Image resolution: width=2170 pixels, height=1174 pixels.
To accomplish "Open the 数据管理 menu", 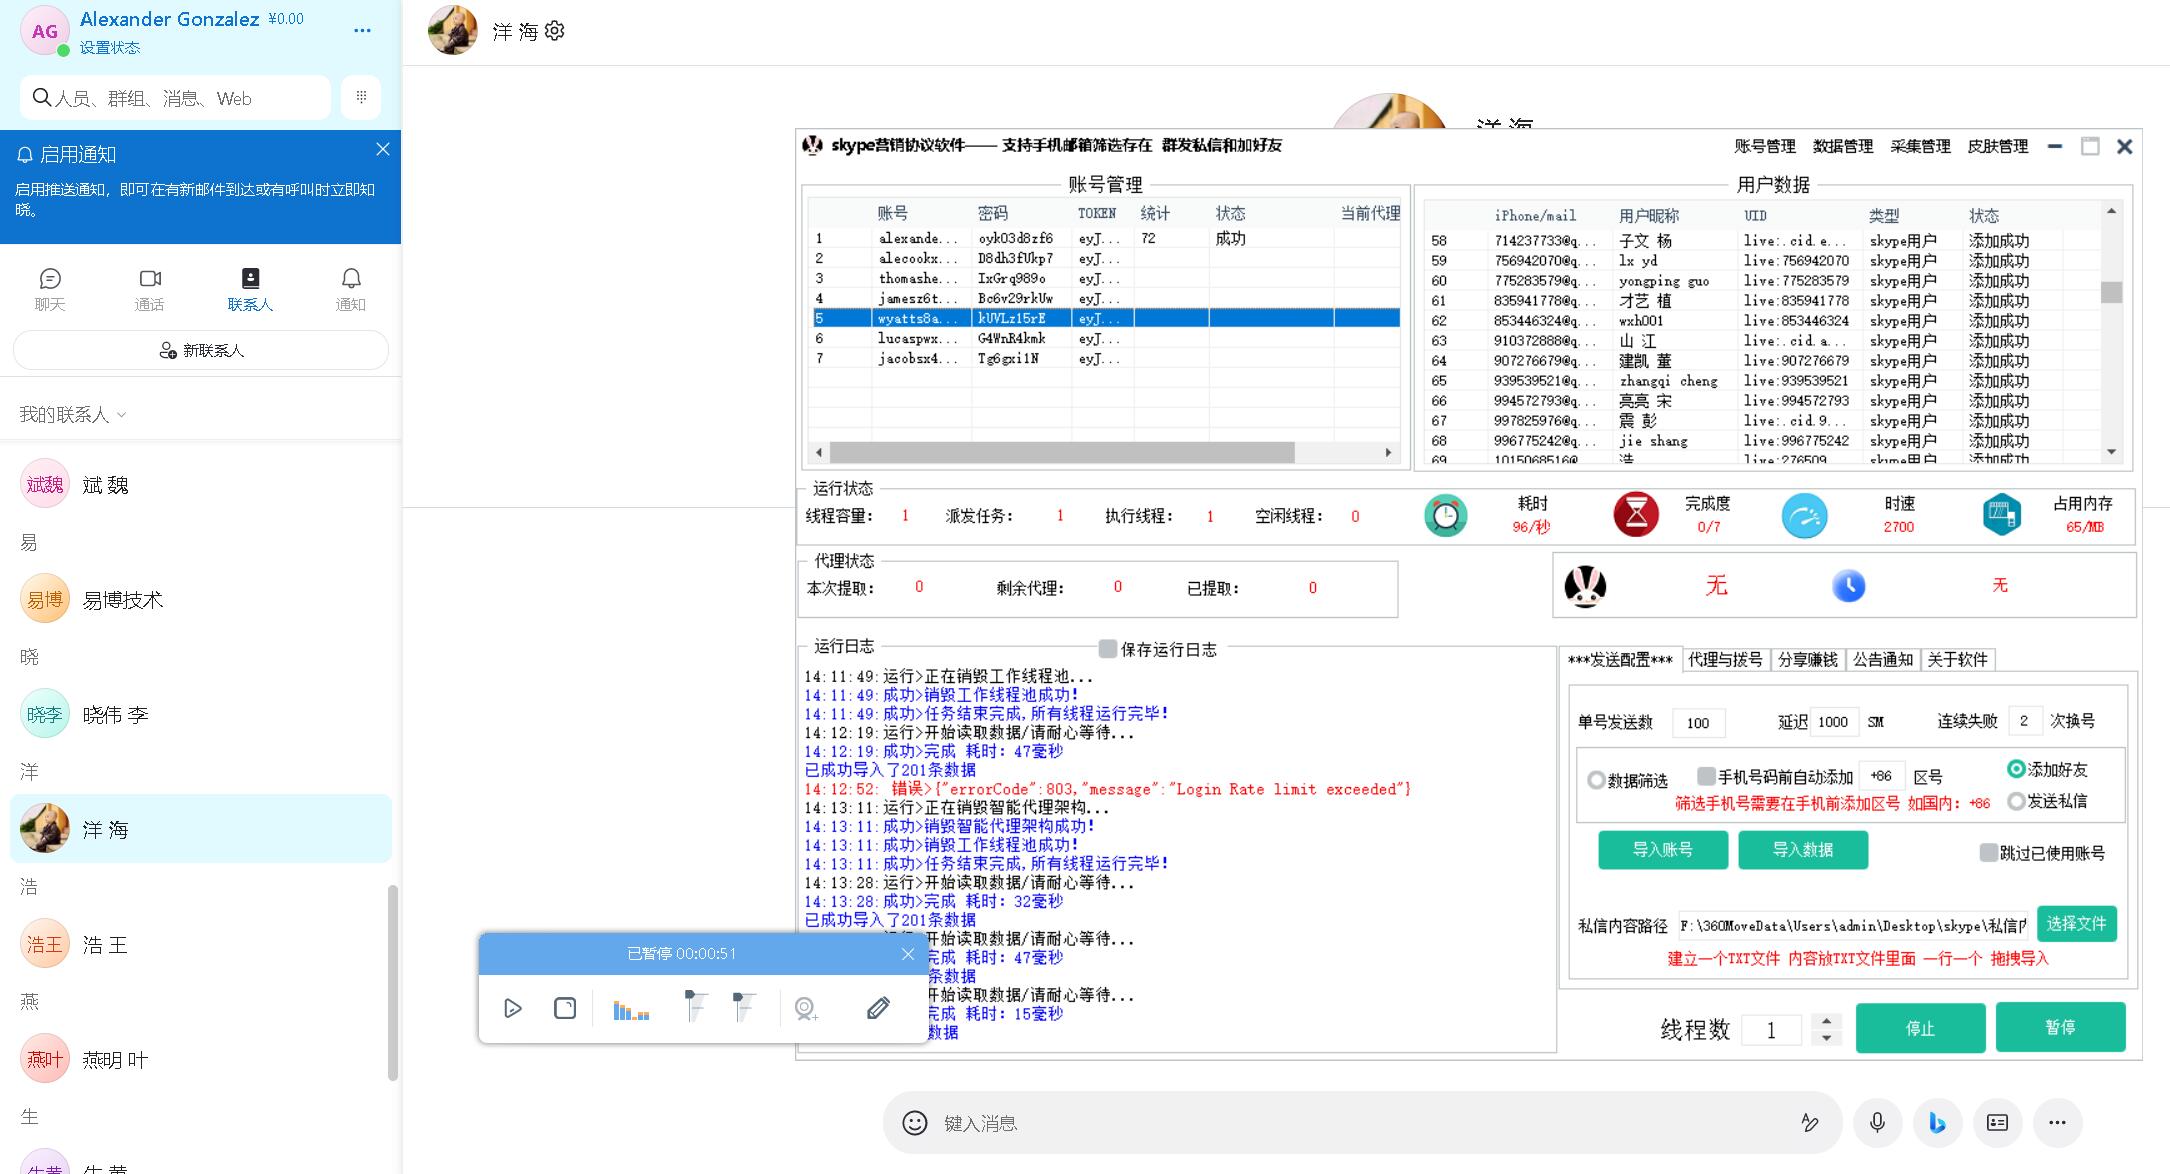I will [1842, 146].
